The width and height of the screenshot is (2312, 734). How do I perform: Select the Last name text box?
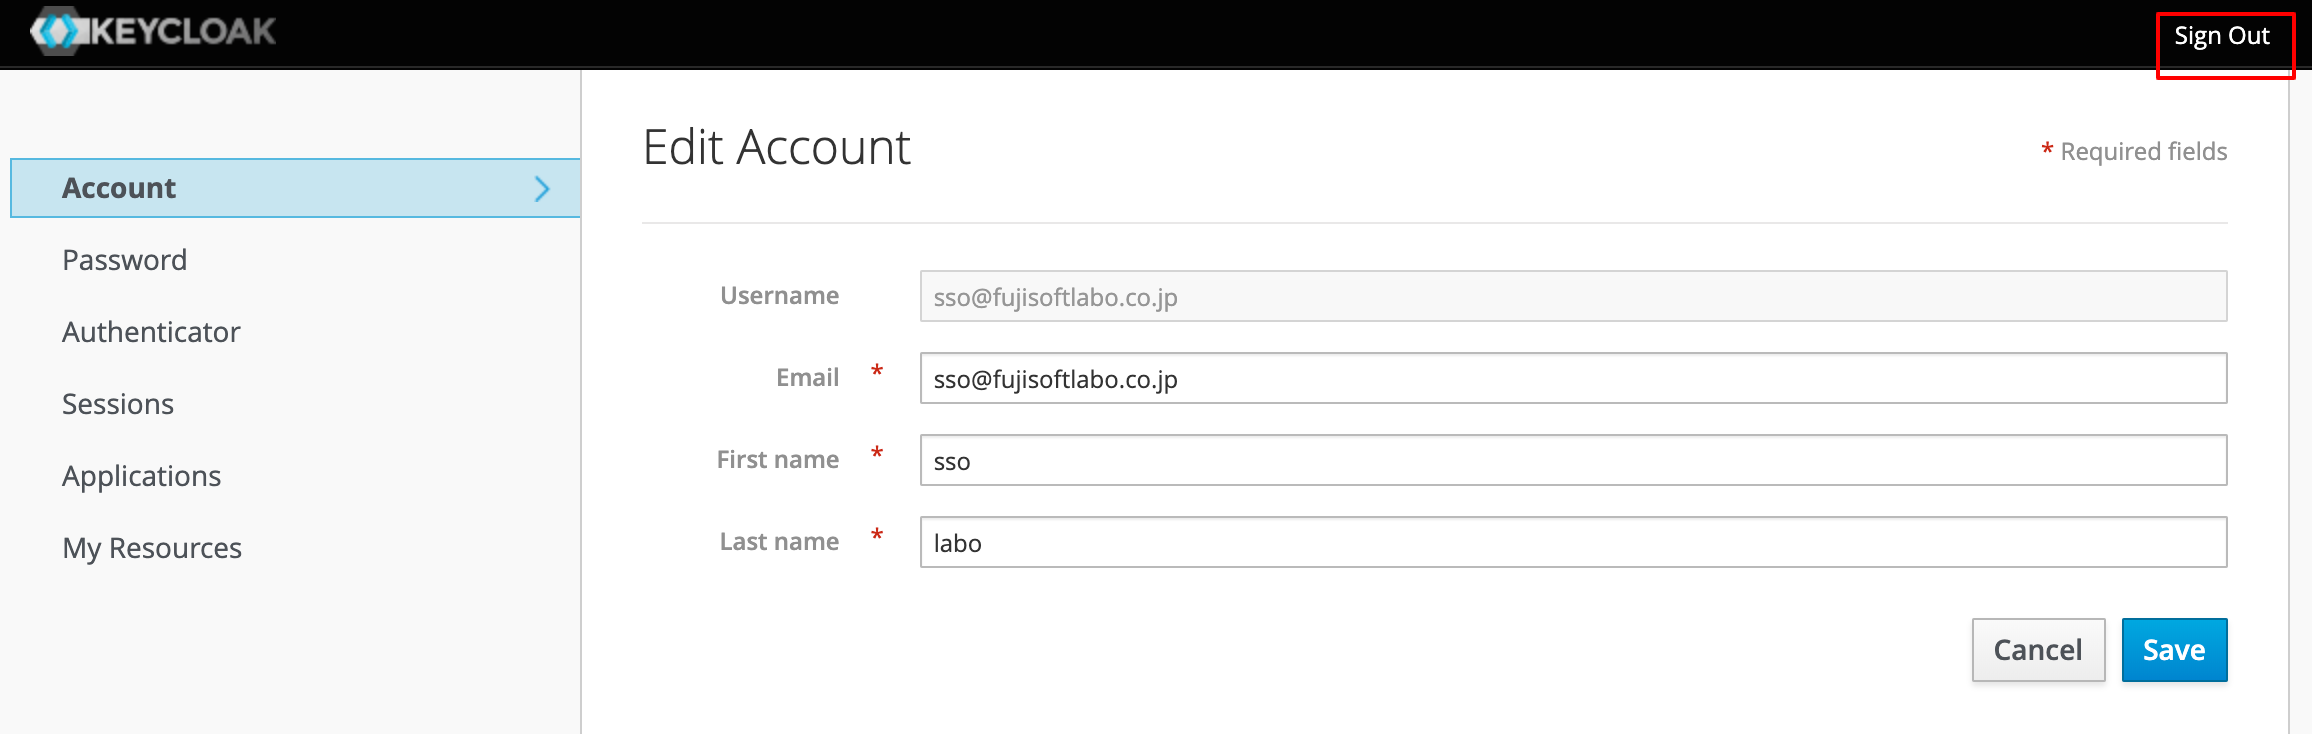(1572, 543)
